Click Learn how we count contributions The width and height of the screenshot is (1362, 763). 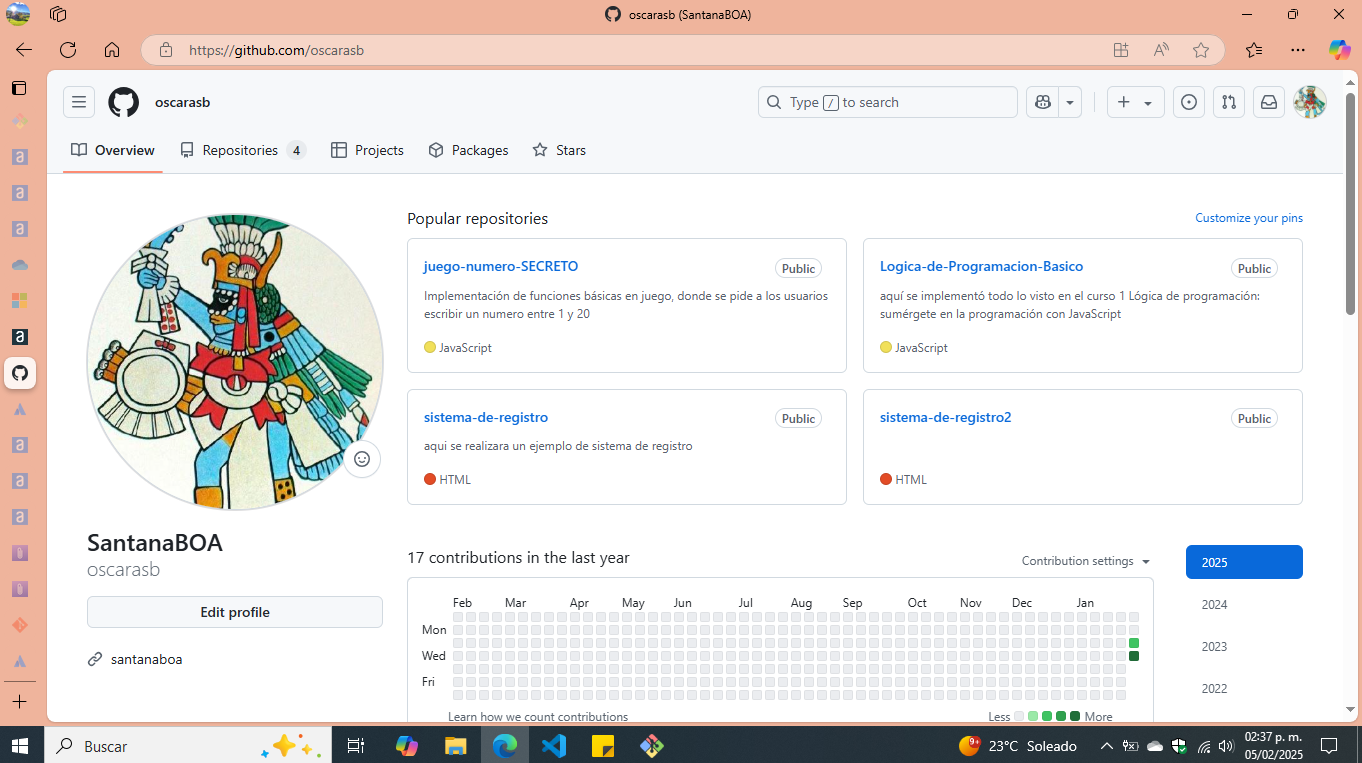[x=538, y=717]
